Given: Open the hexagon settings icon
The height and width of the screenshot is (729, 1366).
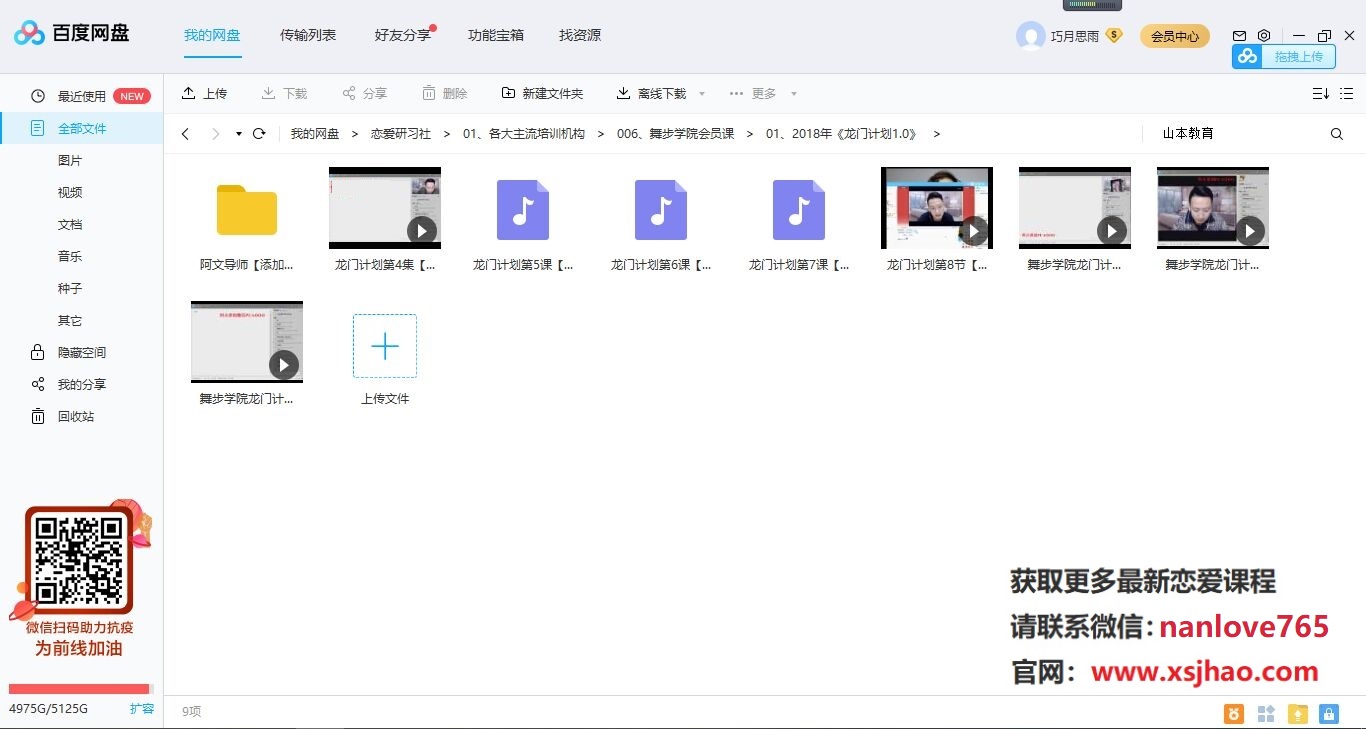Looking at the screenshot, I should click(1264, 35).
